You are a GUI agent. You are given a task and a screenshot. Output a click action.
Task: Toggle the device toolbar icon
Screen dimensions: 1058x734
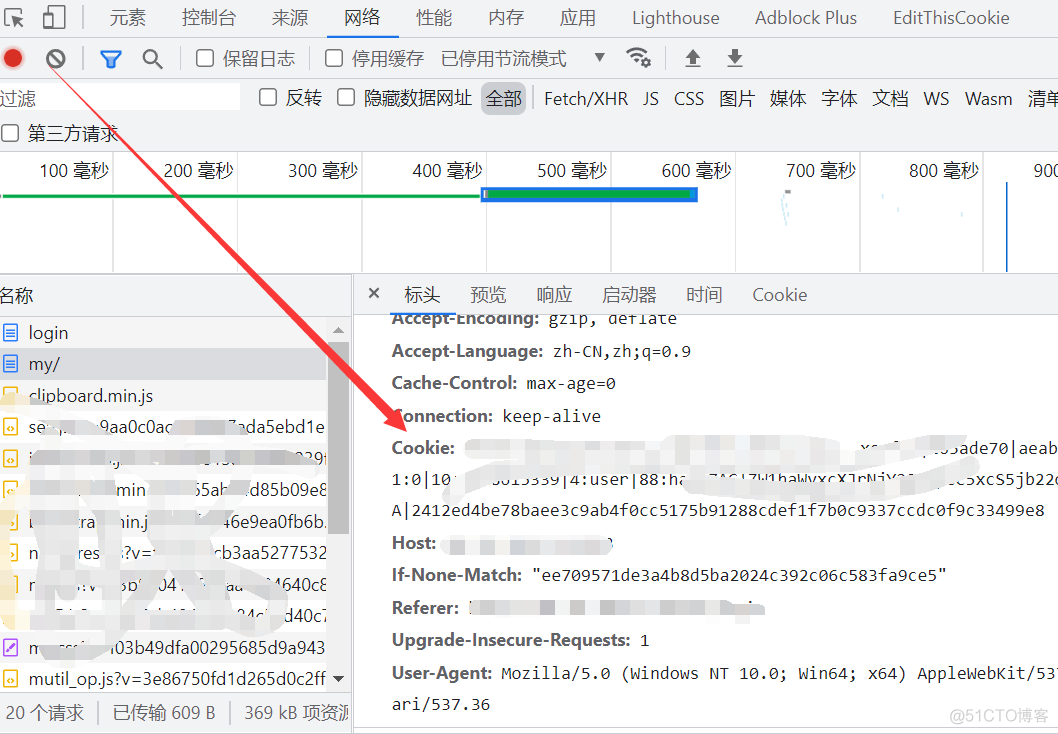[x=54, y=18]
